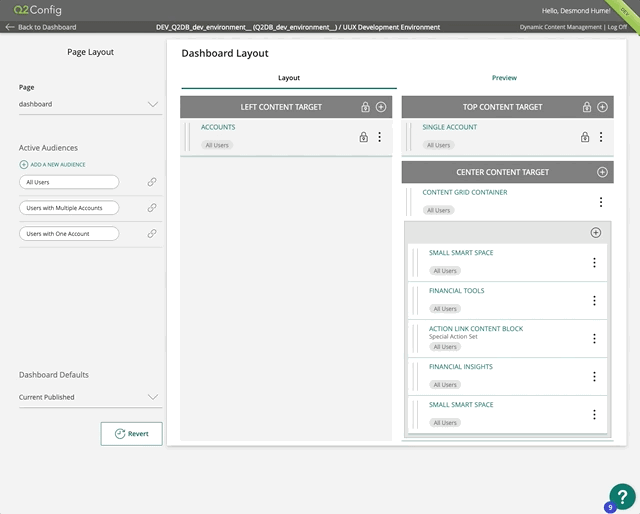640x514 pixels.
Task: Switch to the Layout tab
Action: coord(289,78)
